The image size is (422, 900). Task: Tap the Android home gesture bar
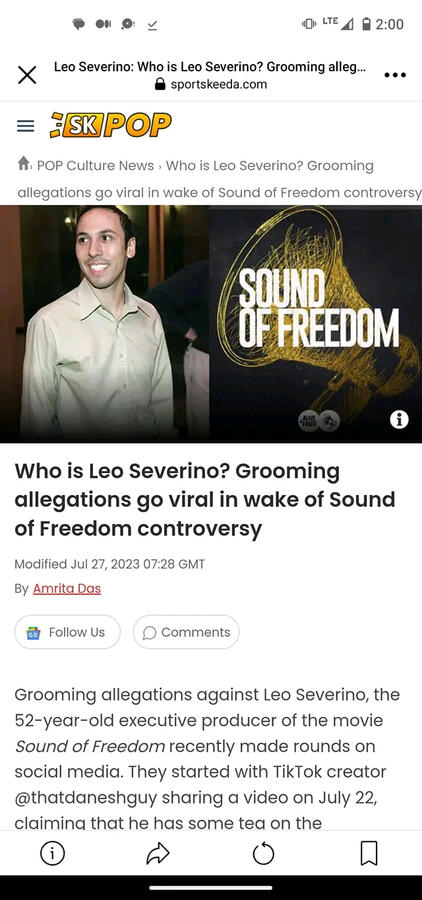point(211,888)
